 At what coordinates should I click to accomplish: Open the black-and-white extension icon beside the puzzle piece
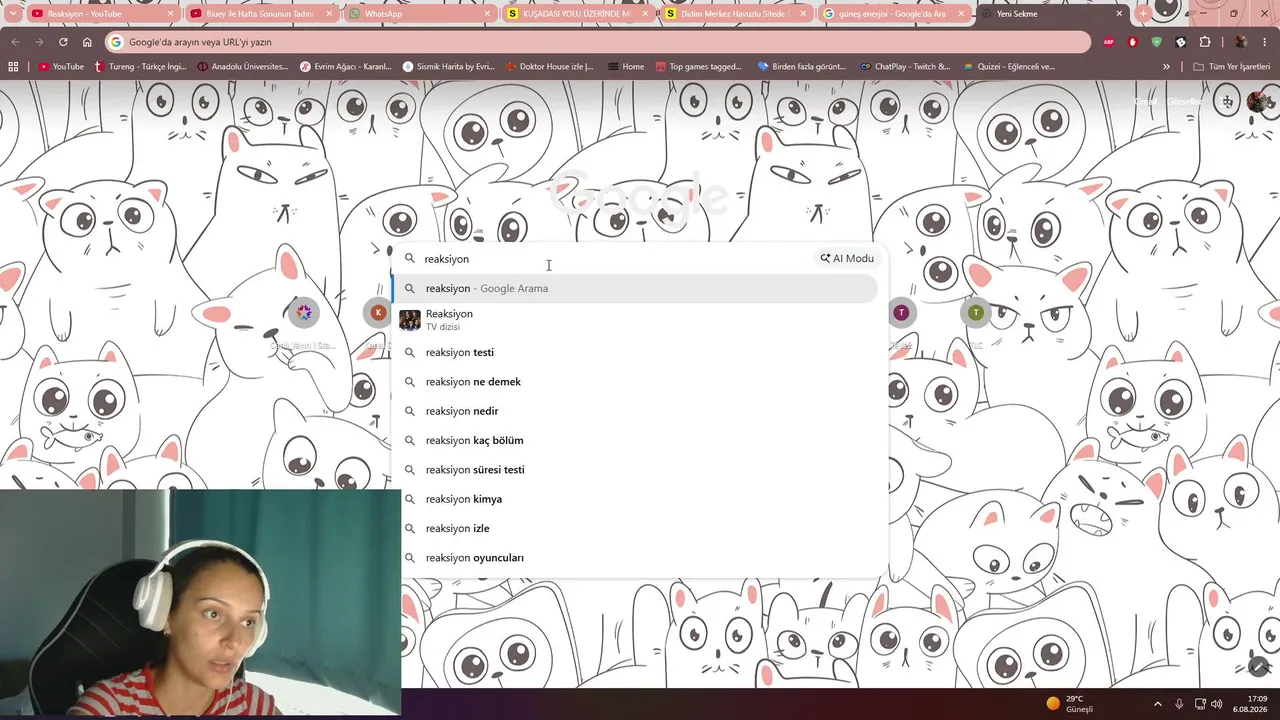tap(1181, 42)
